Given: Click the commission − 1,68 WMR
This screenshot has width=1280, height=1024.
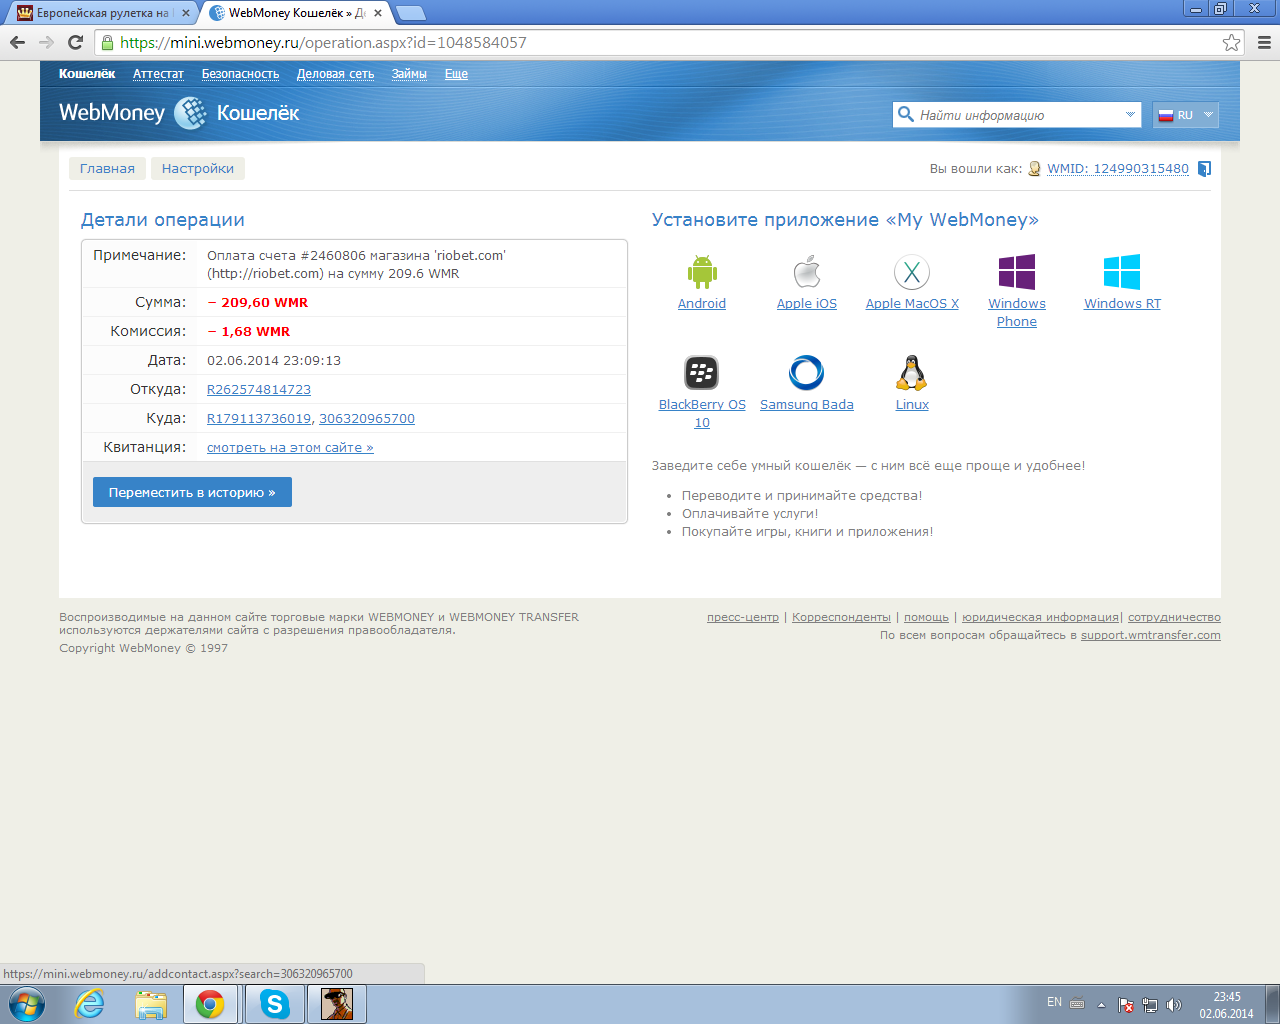Looking at the screenshot, I should click(x=249, y=332).
